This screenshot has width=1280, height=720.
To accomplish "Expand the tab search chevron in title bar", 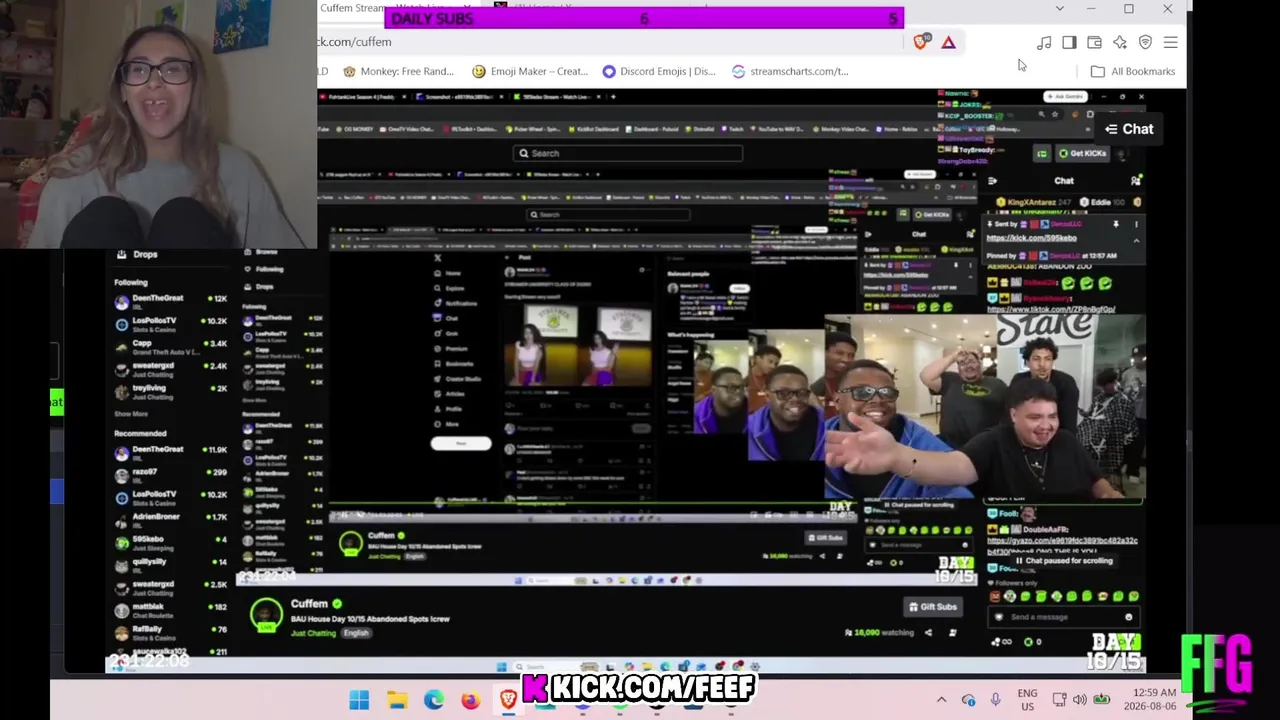I will 1060,9.
